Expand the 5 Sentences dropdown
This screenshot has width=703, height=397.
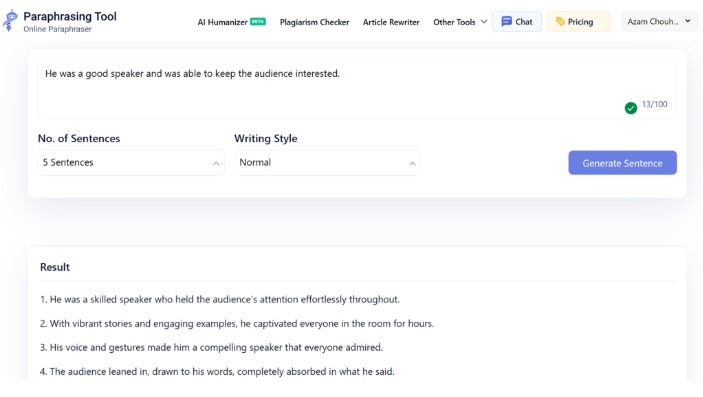click(131, 162)
